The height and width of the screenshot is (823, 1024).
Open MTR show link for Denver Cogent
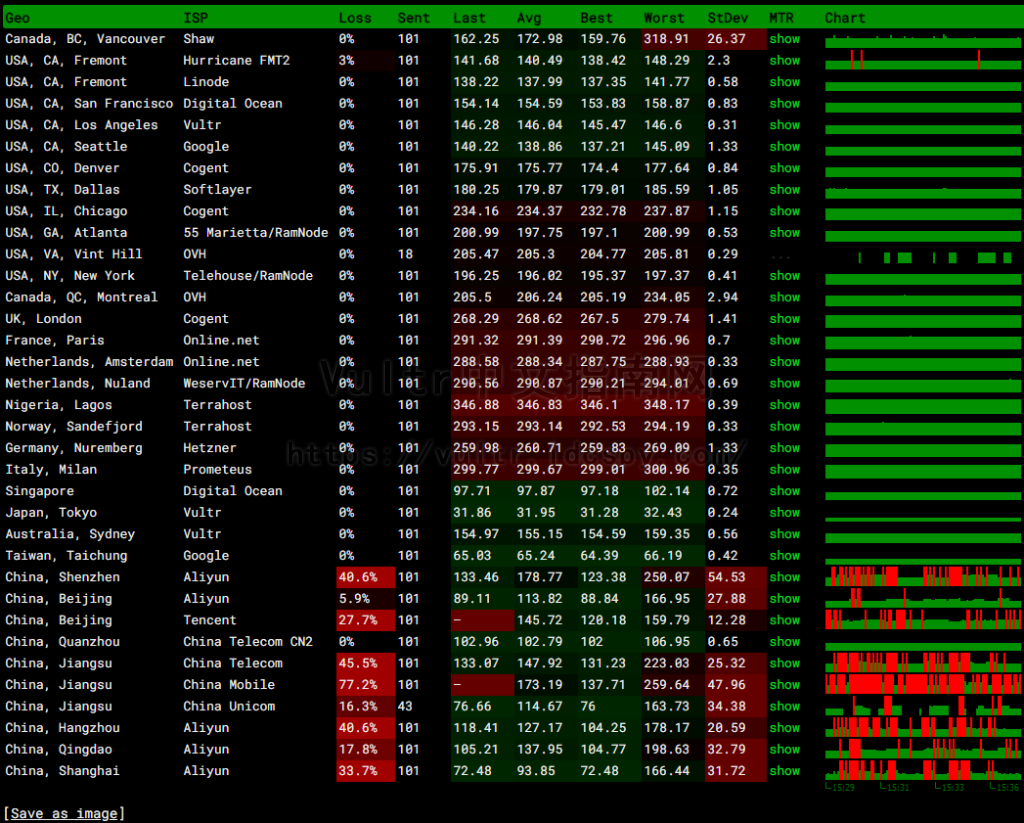[x=784, y=169]
